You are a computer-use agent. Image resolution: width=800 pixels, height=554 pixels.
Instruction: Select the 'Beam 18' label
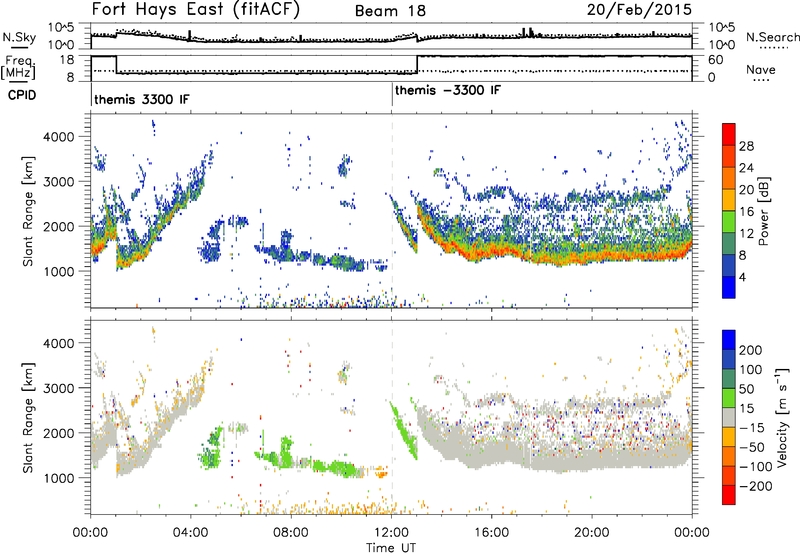390,11
